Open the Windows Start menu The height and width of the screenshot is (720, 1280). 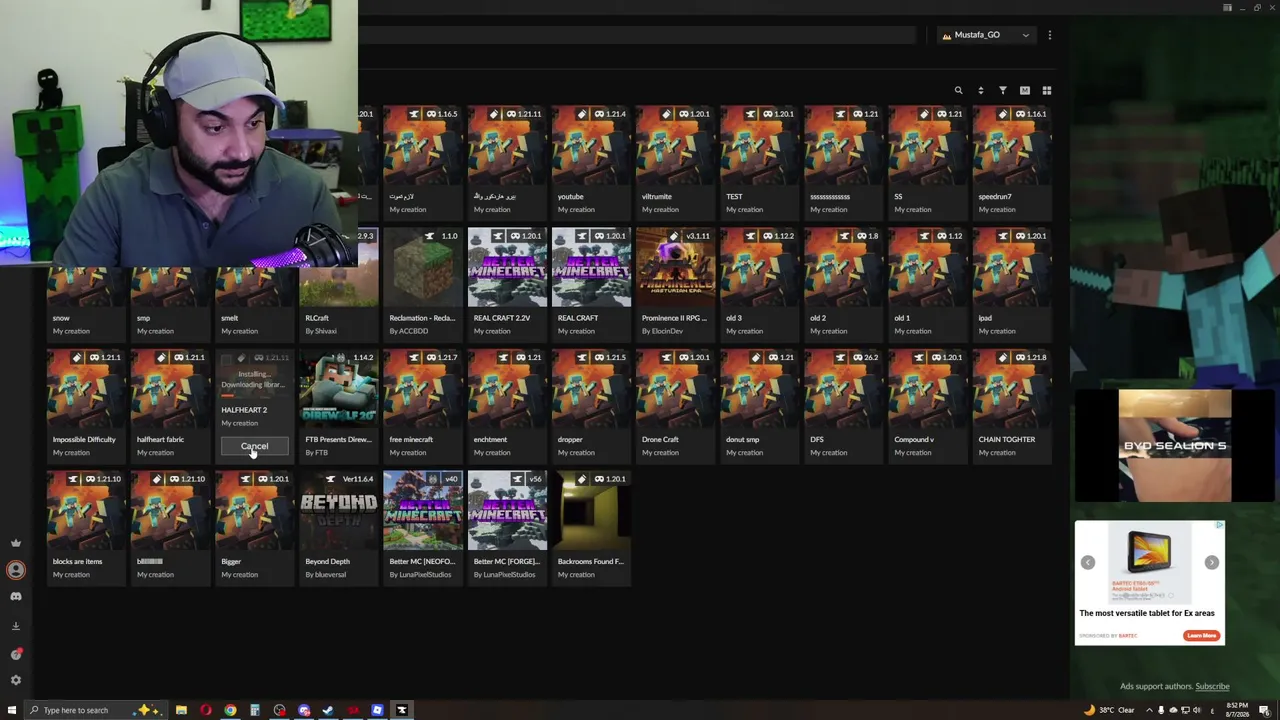pos(12,710)
